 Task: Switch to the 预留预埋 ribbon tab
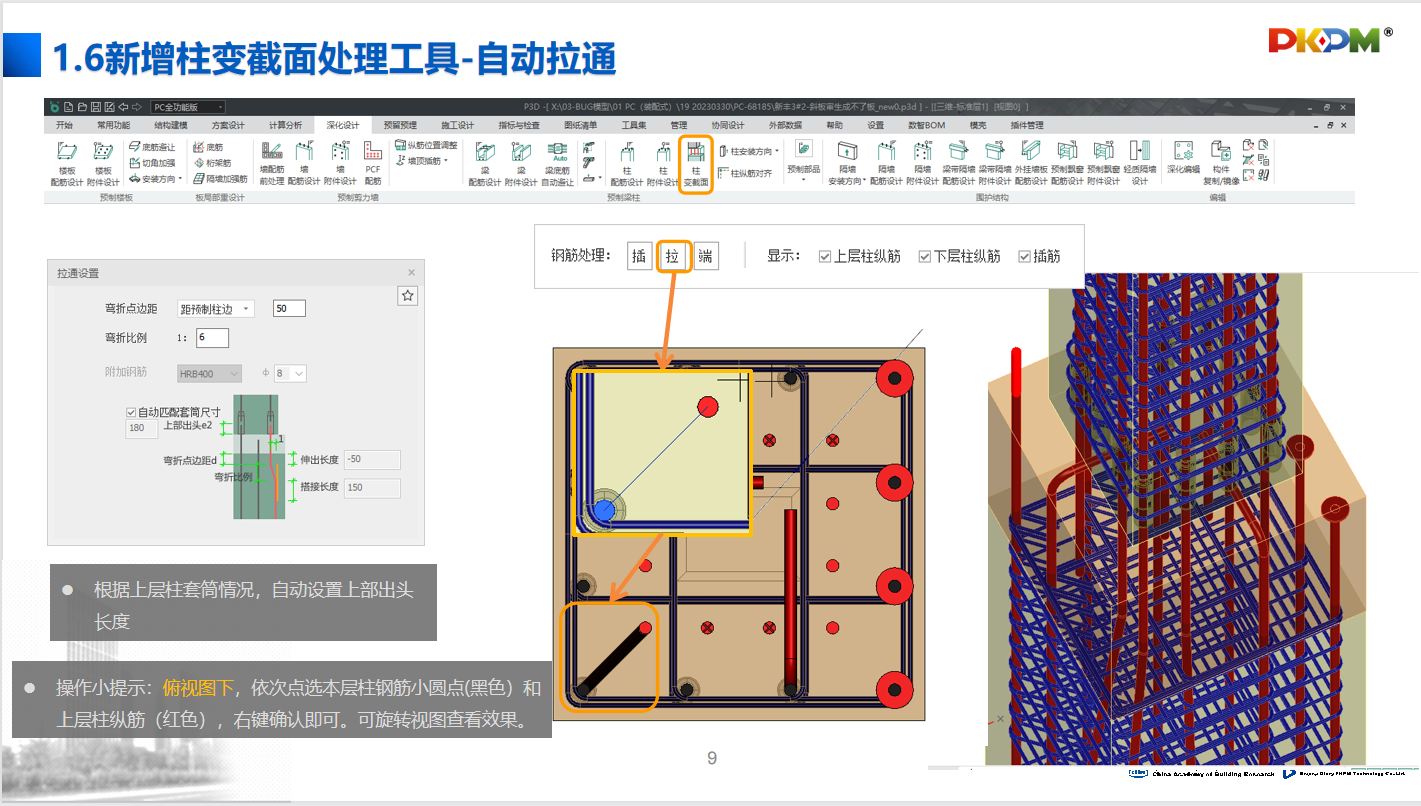point(400,125)
